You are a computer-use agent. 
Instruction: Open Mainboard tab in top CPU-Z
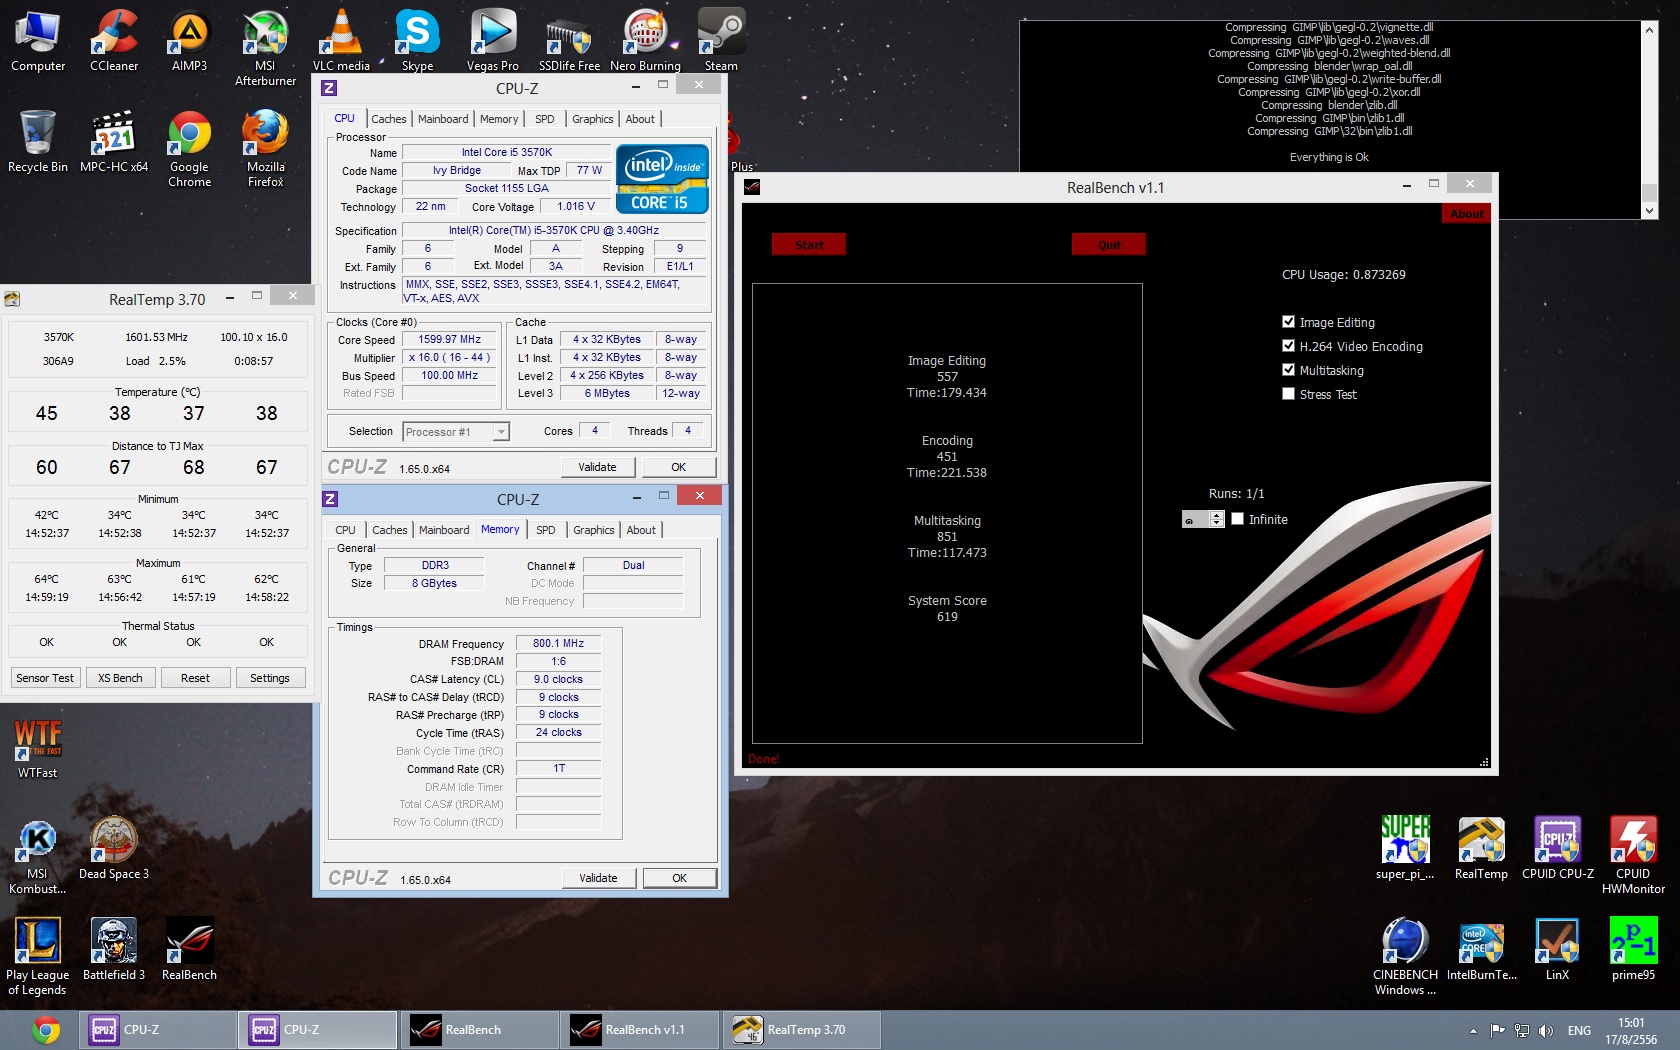[x=443, y=119]
